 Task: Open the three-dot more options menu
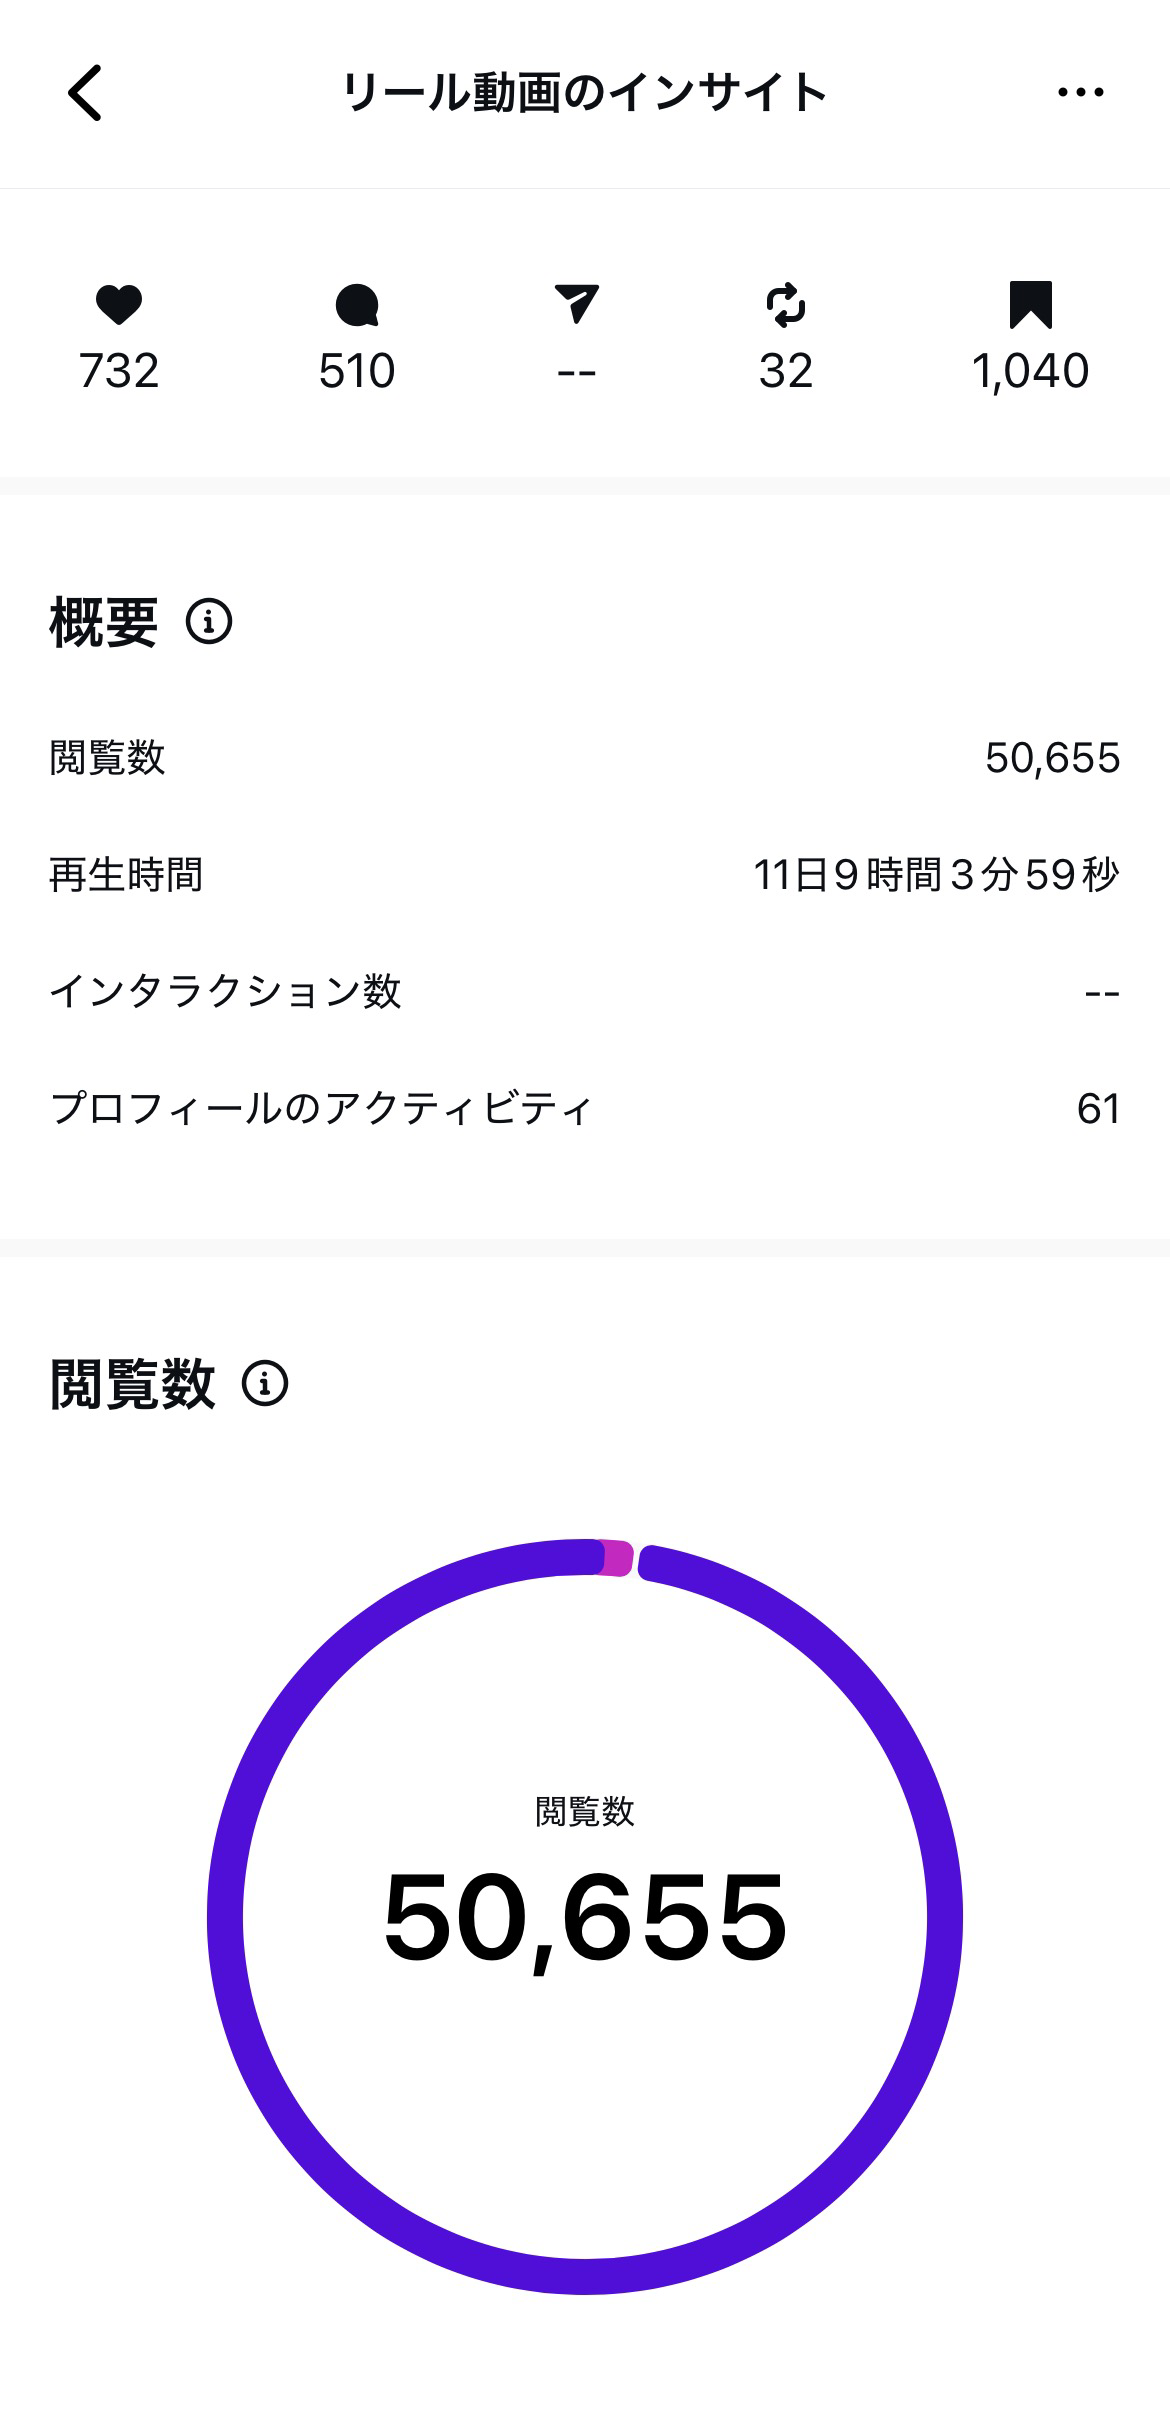(1080, 93)
